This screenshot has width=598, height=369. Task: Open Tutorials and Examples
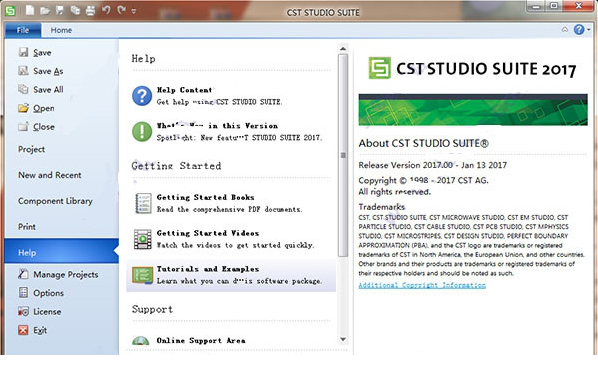[231, 275]
